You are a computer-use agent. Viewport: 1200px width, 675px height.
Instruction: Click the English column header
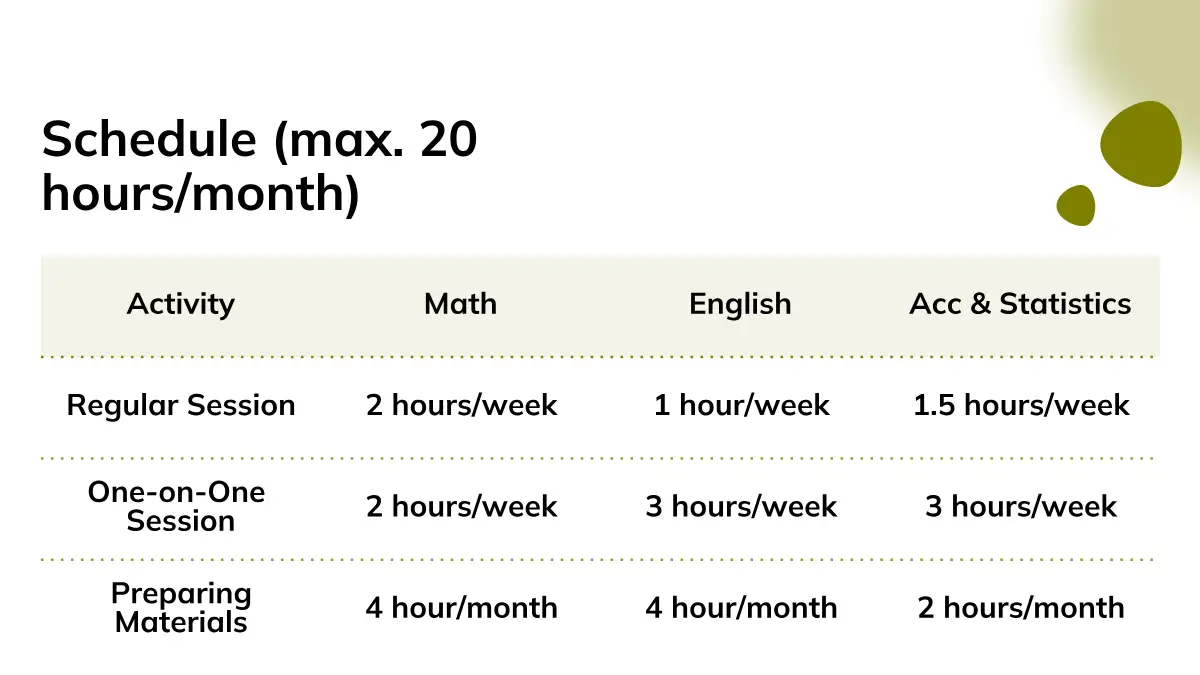[x=740, y=304]
